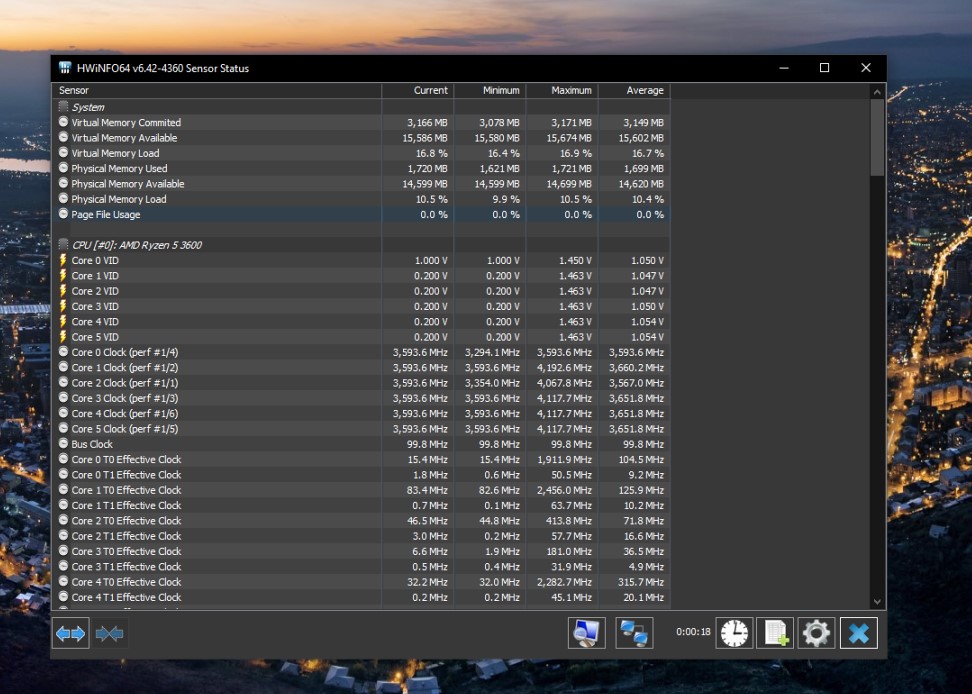Click the Bus Clock row icon

point(63,444)
